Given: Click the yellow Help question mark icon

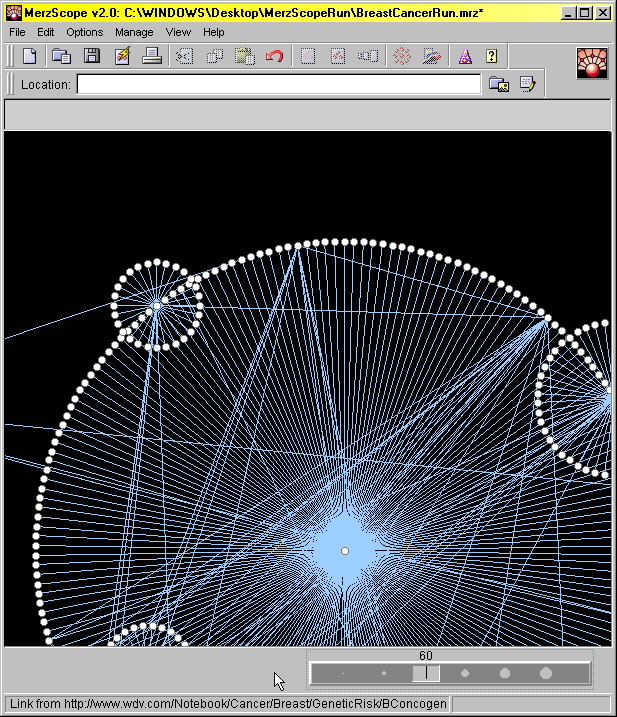Looking at the screenshot, I should [492, 56].
